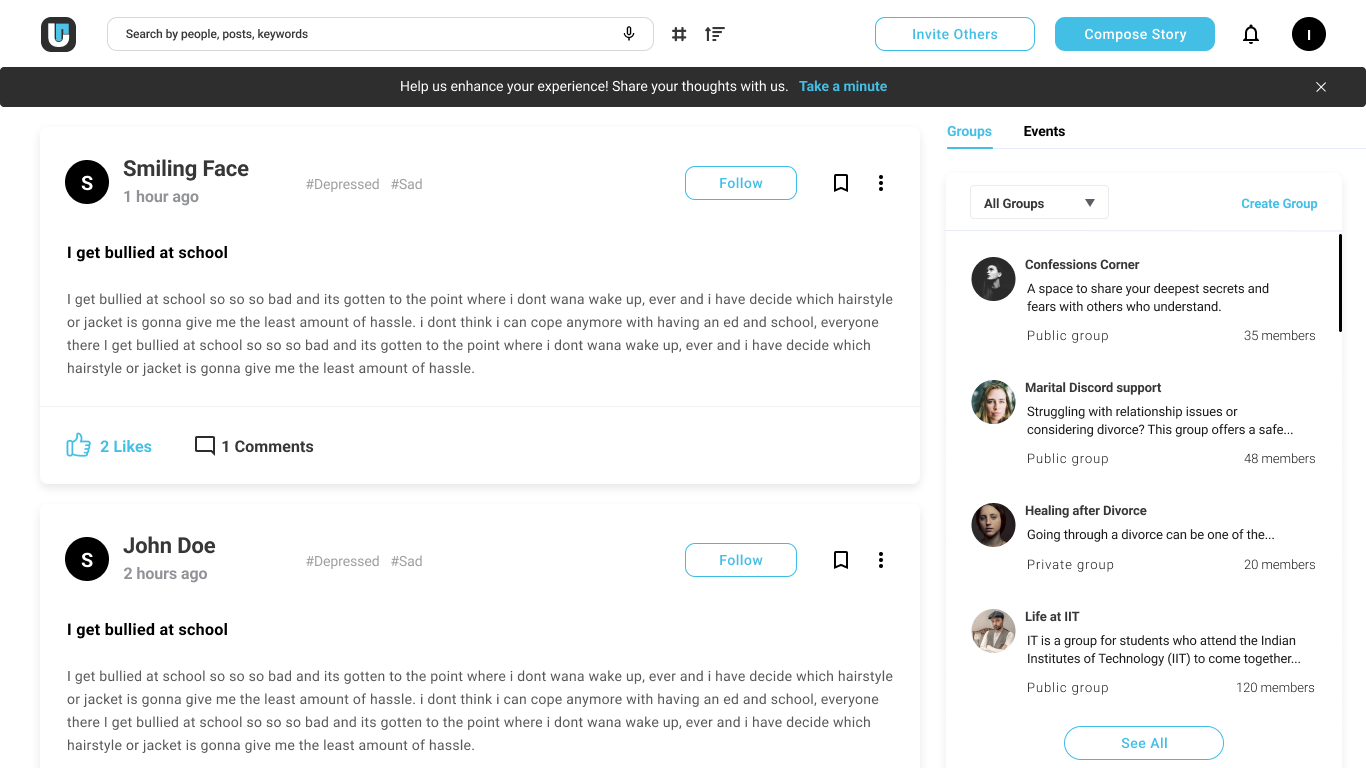
Task: Click the Take a minute link
Action: click(843, 86)
